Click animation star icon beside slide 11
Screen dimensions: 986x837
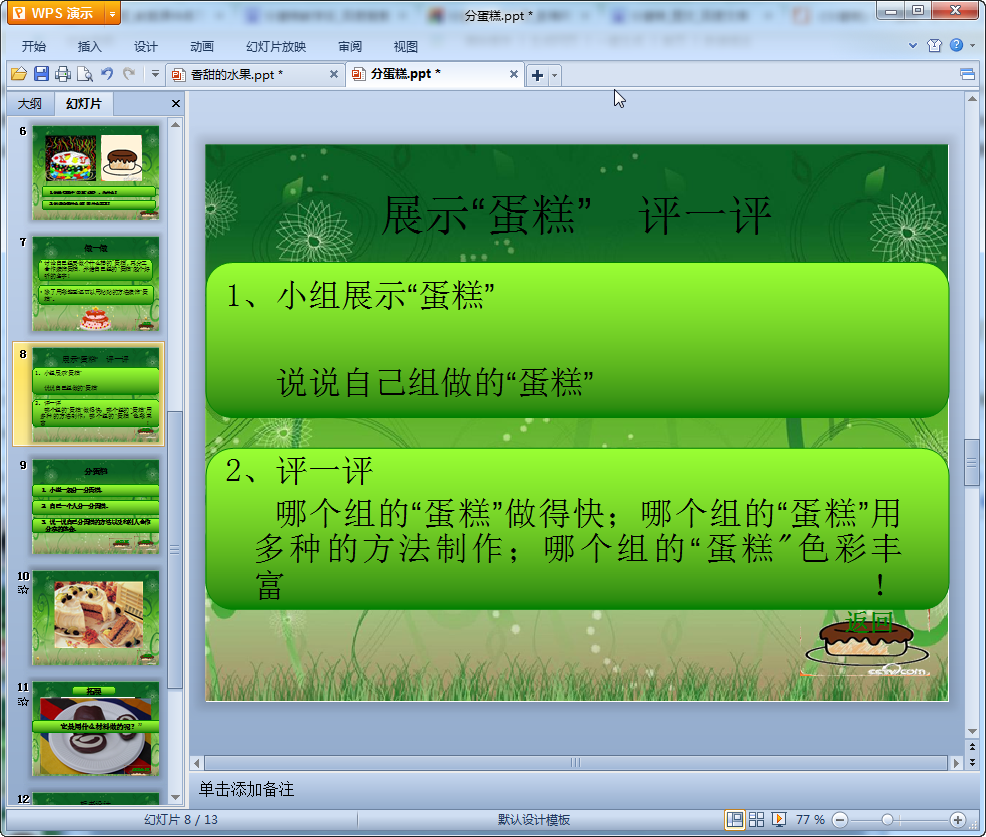pyautogui.click(x=23, y=701)
